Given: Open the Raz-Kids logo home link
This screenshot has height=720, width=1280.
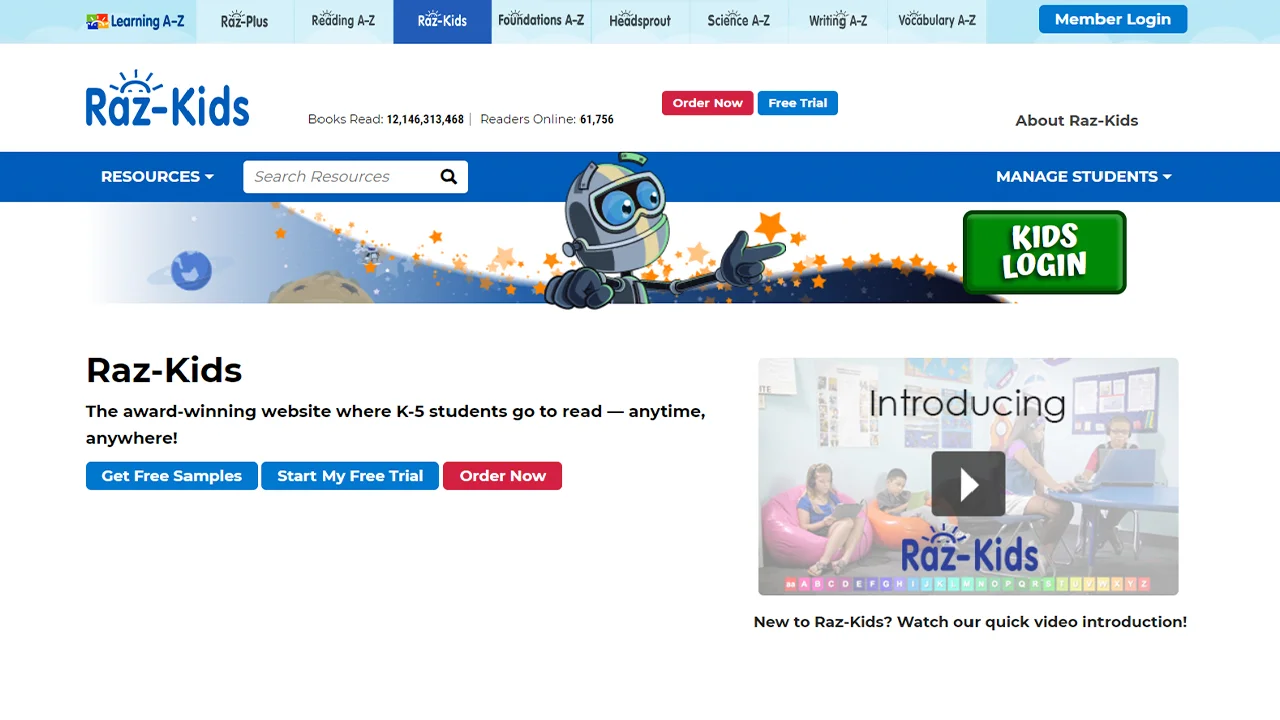Looking at the screenshot, I should click(167, 98).
